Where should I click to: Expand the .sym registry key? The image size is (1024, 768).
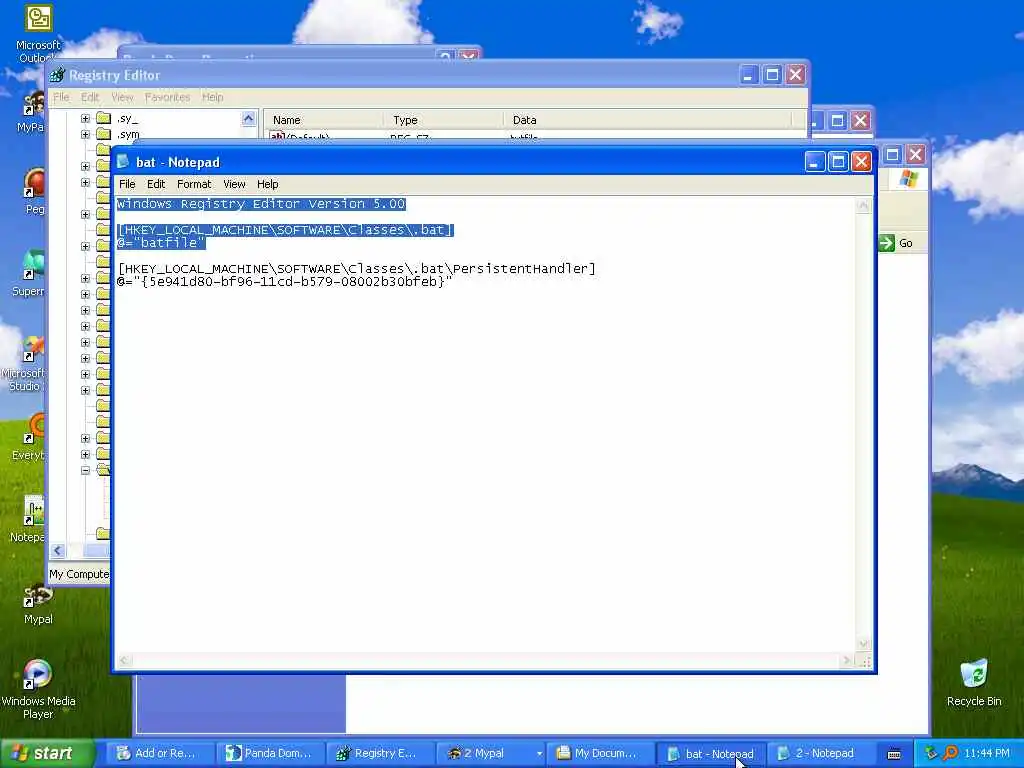point(85,135)
